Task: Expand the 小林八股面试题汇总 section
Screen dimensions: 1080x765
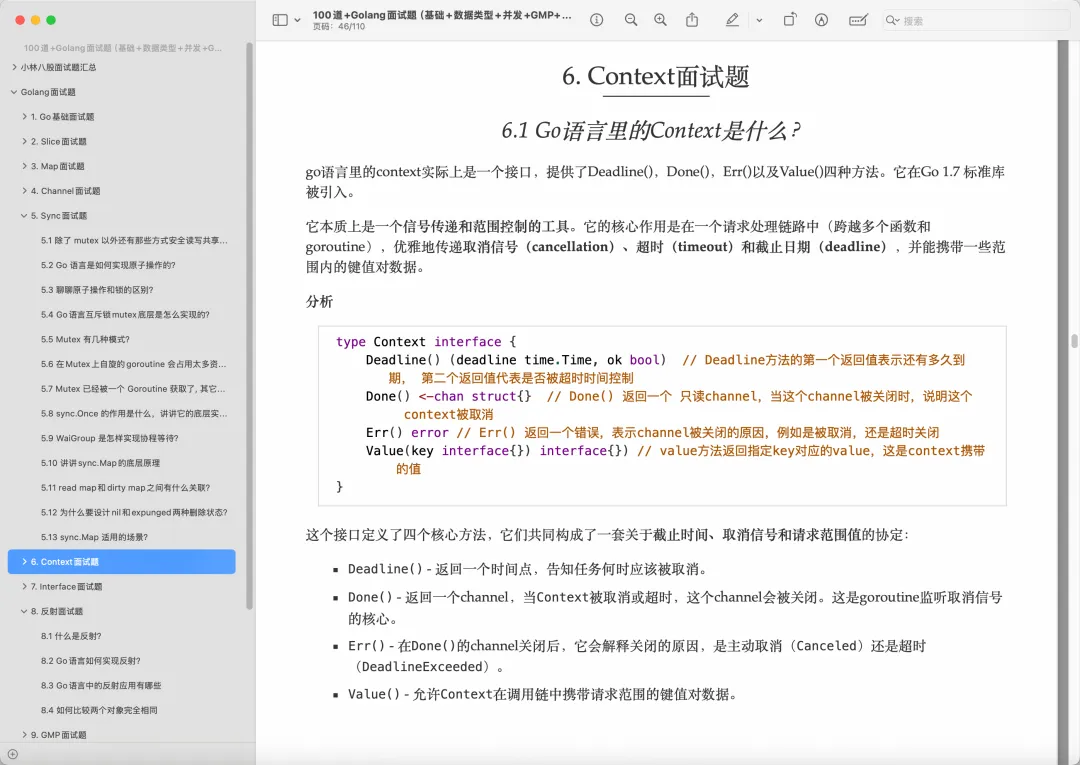Action: pyautogui.click(x=14, y=67)
